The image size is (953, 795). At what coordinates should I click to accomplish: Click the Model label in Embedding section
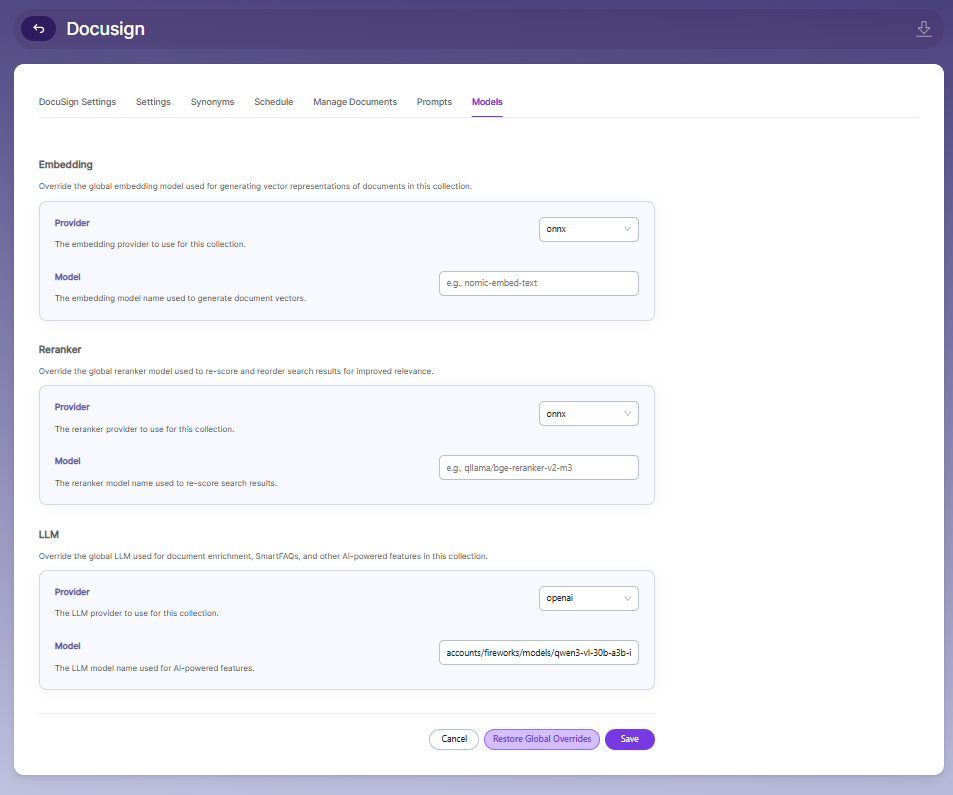67,277
